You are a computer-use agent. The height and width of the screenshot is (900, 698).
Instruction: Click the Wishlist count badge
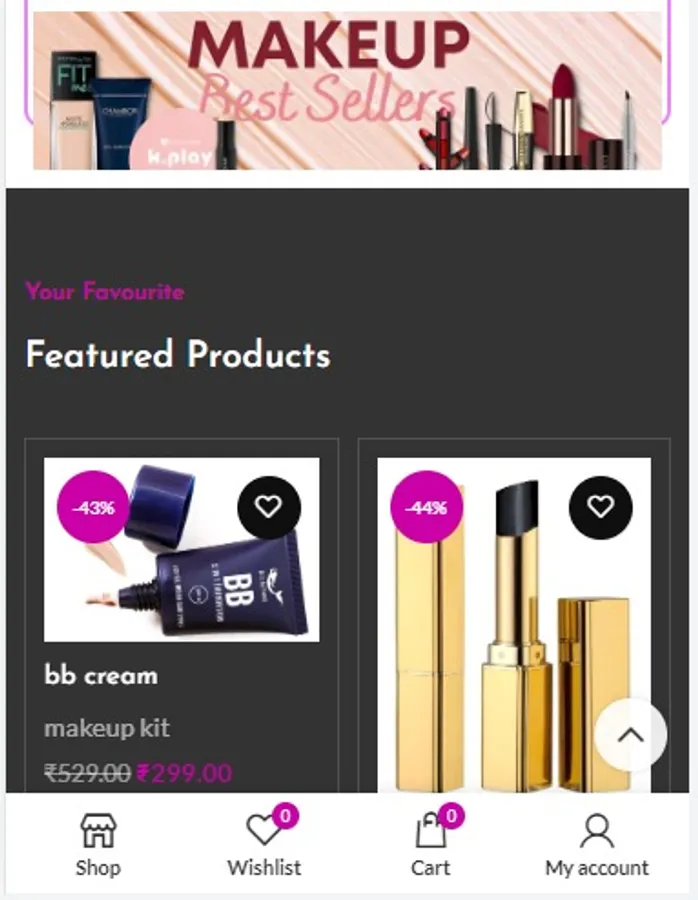285,815
